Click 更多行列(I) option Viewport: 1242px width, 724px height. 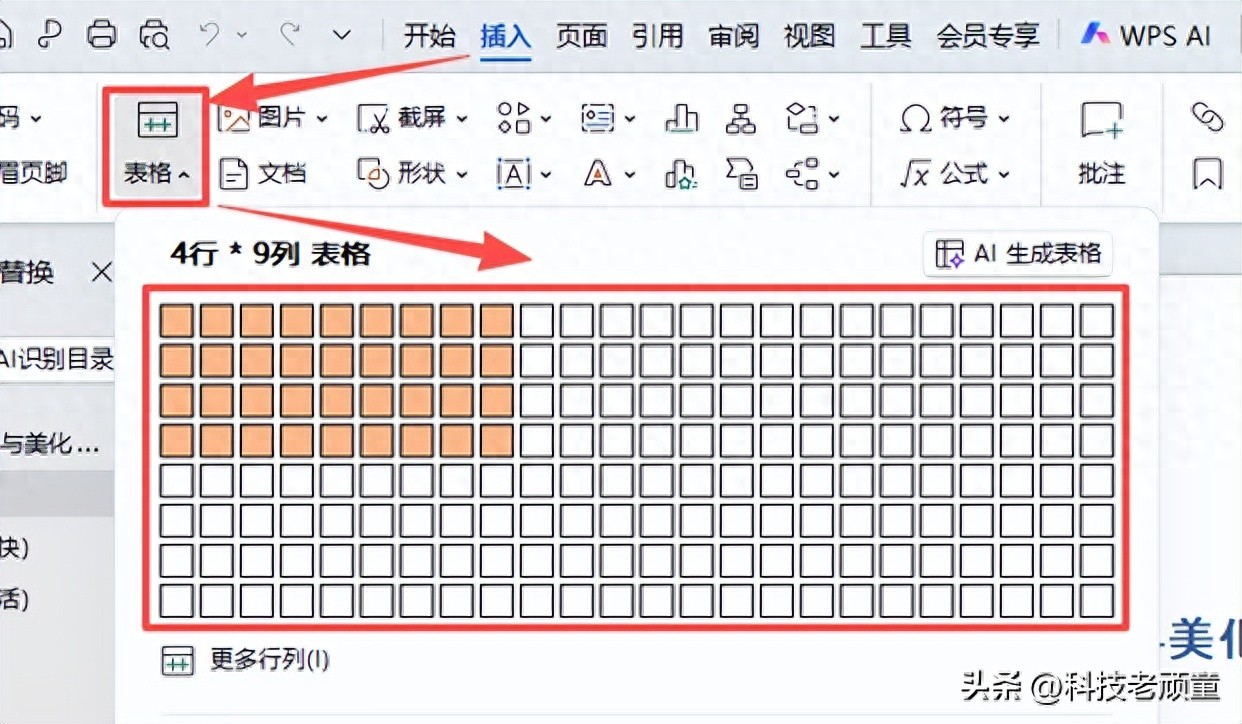(x=245, y=660)
